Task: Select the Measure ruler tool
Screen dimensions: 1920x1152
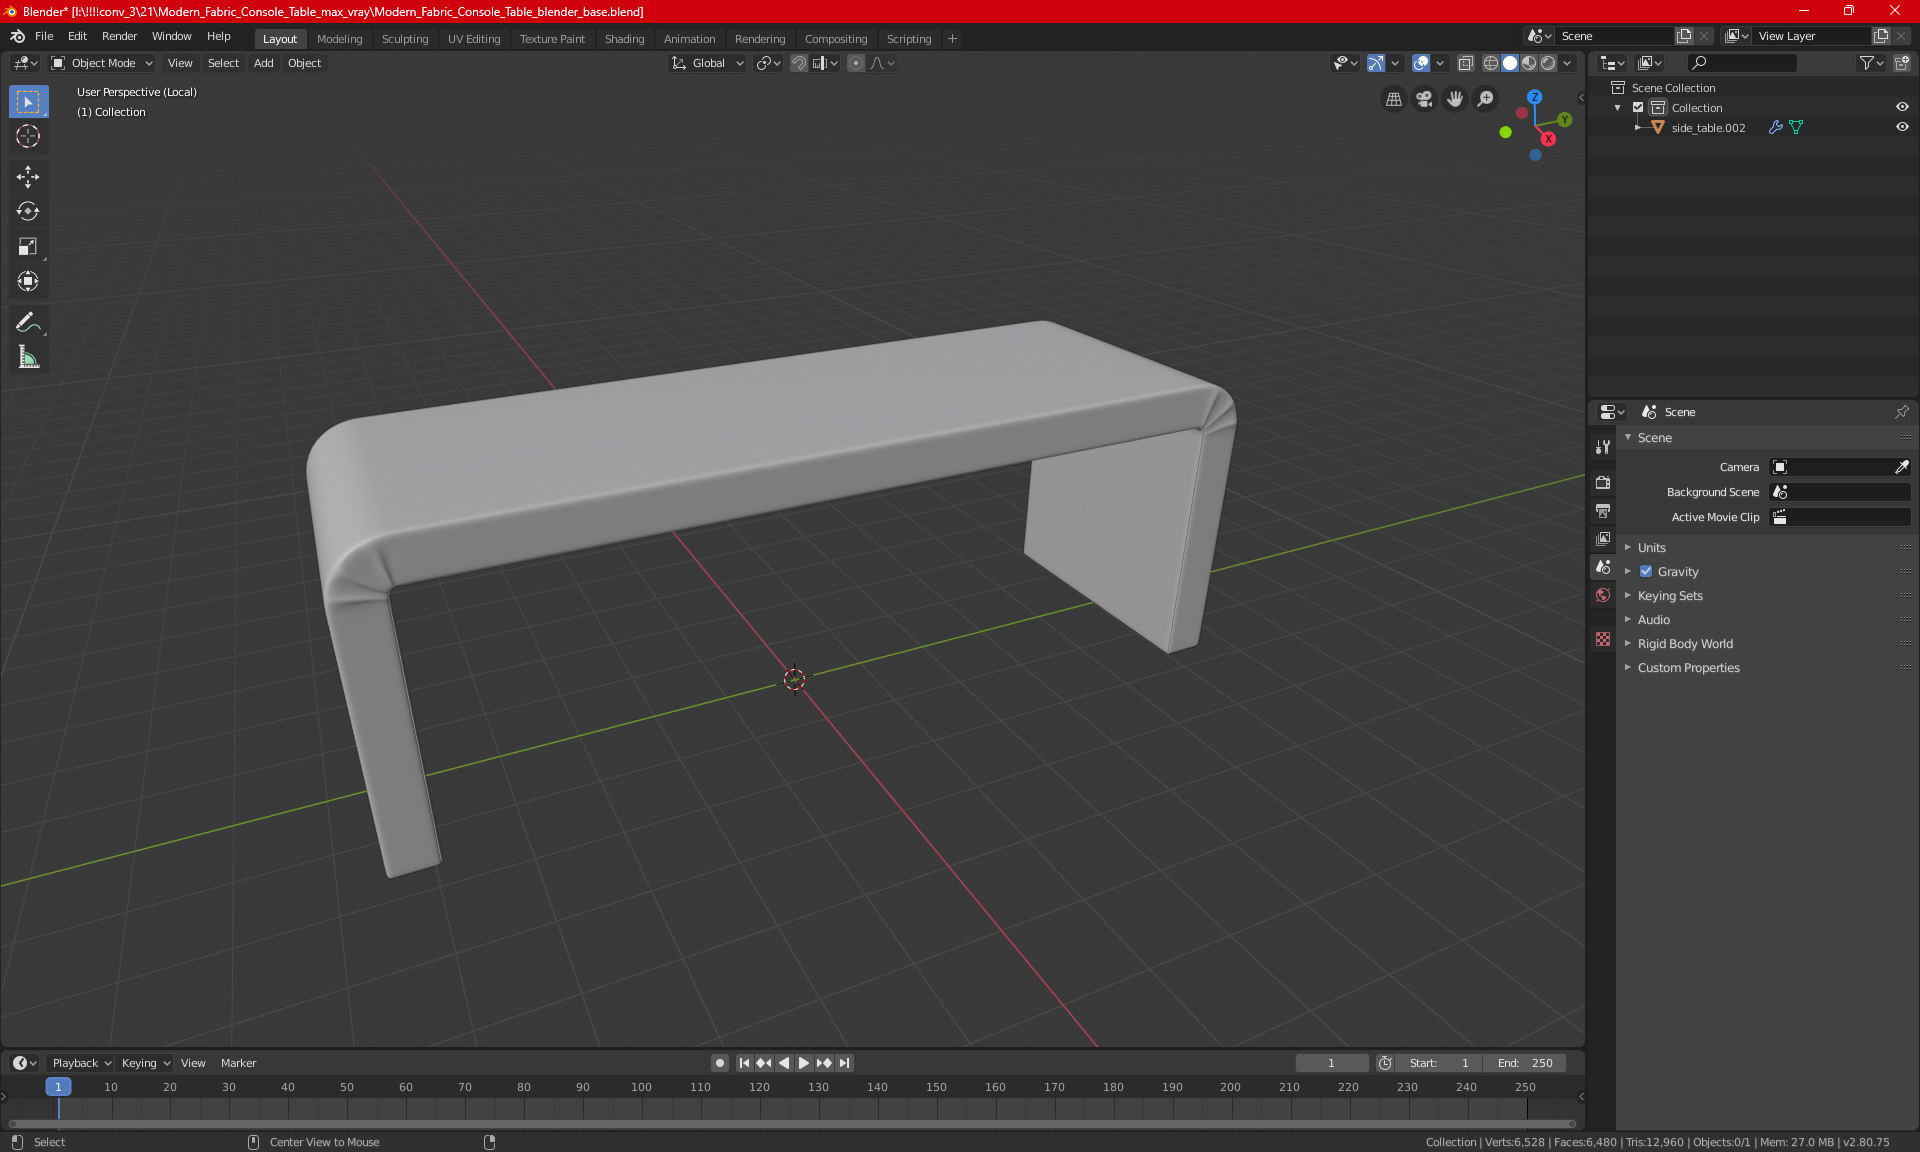Action: coord(28,358)
